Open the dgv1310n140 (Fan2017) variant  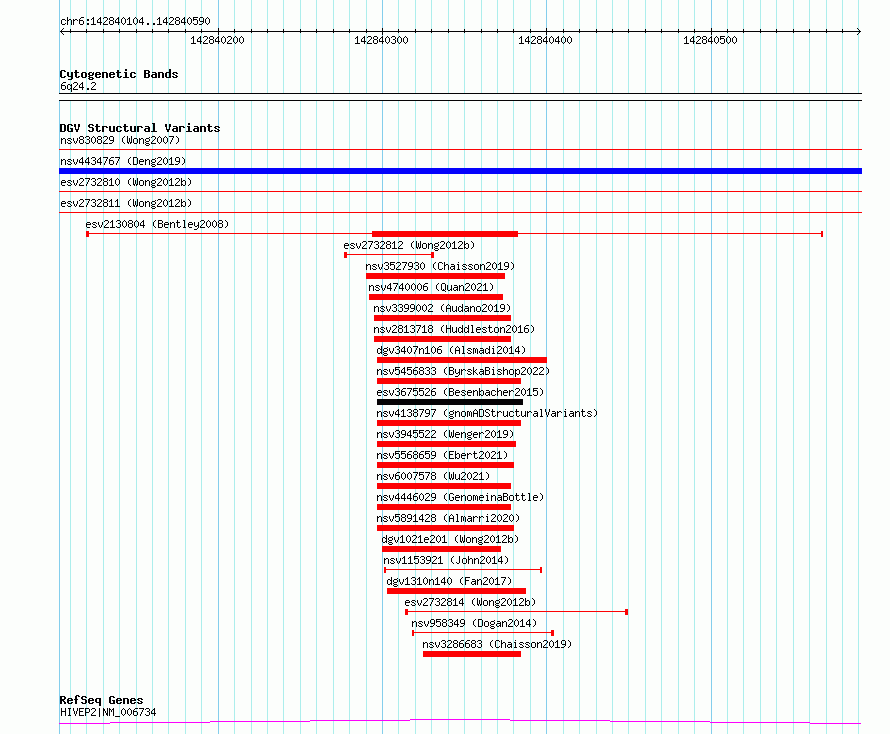[449, 581]
